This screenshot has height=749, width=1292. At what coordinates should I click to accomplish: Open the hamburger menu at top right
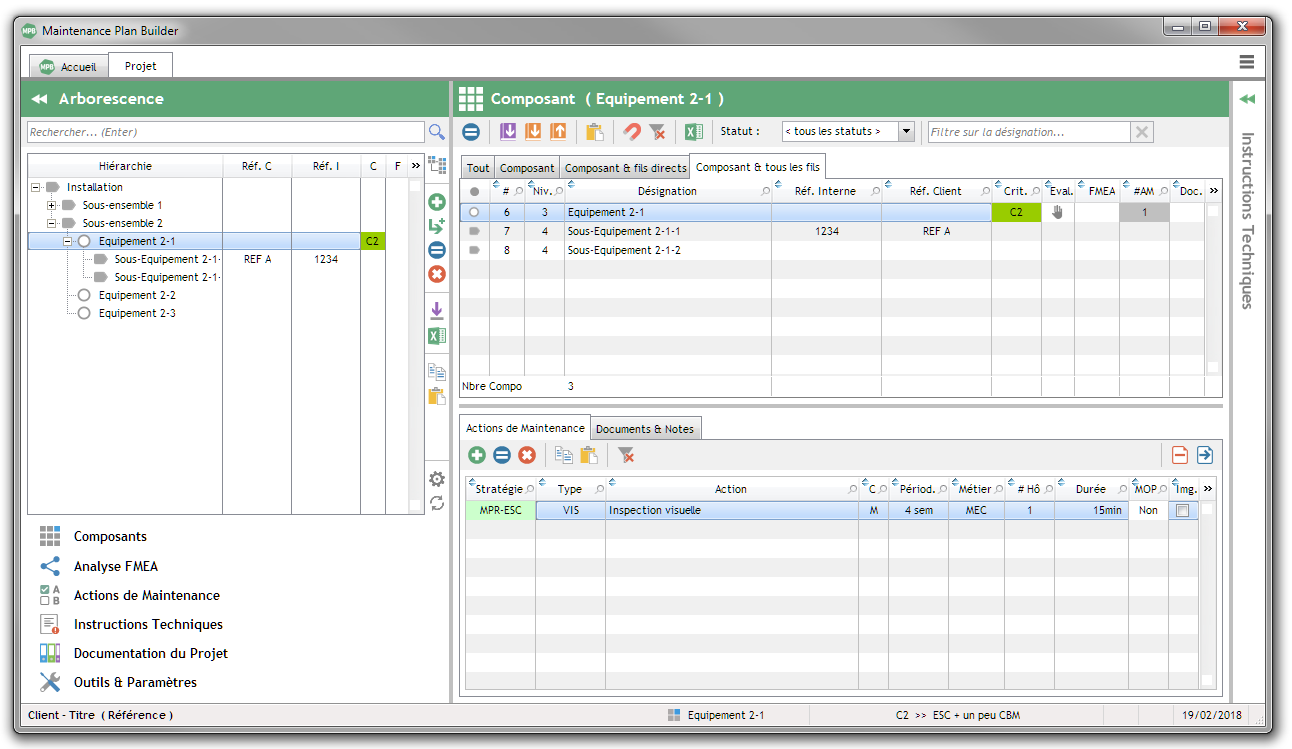tap(1247, 62)
